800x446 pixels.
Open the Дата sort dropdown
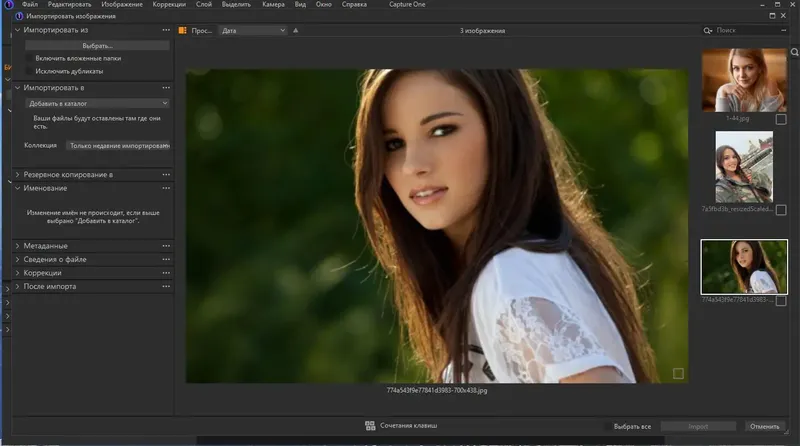tap(253, 31)
